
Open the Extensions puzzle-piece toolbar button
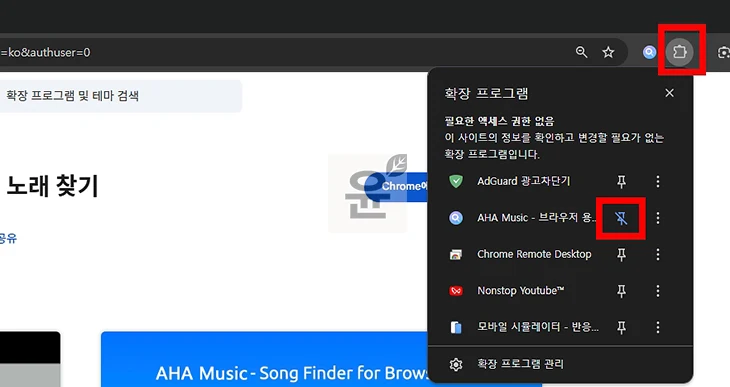click(680, 51)
